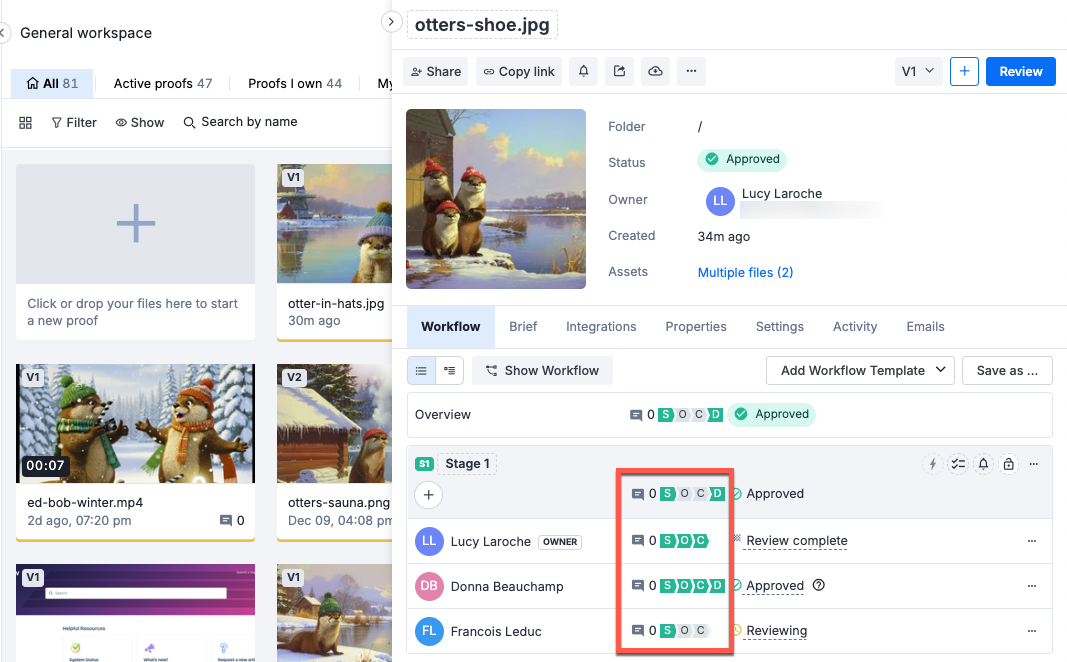Click the bell notification icon in proof toolbar
1067x662 pixels.
tap(584, 71)
